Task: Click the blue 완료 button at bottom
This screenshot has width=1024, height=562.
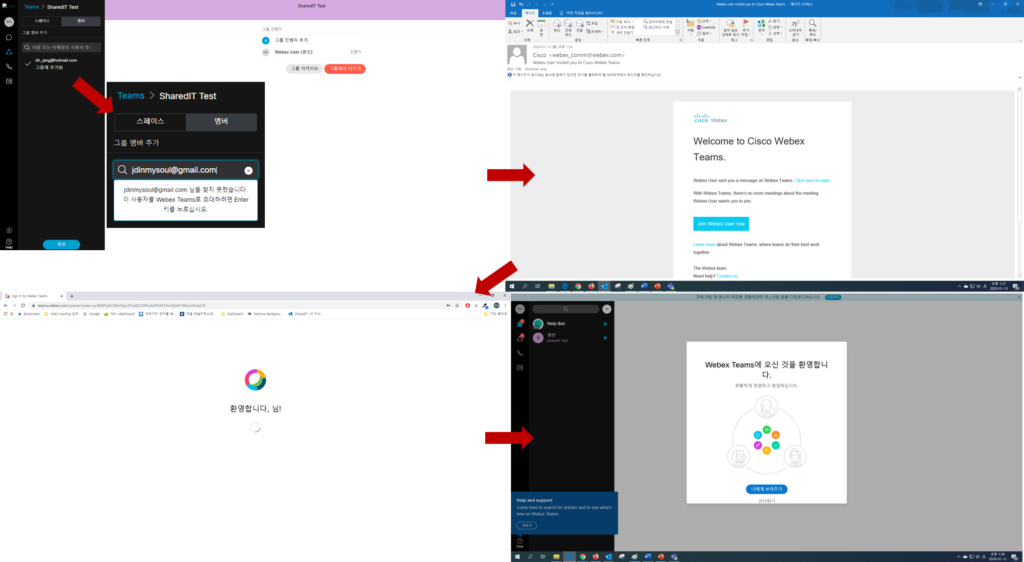Action: tap(61, 244)
